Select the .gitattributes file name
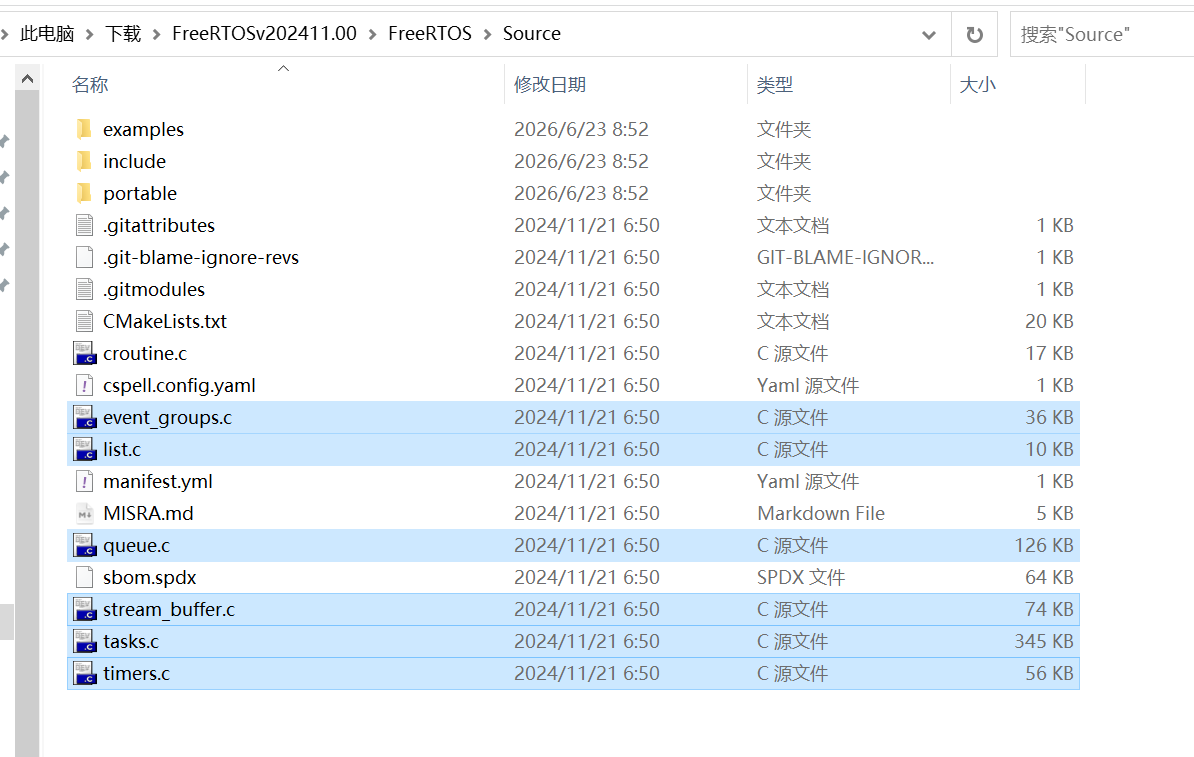The image size is (1194, 757). pos(159,225)
